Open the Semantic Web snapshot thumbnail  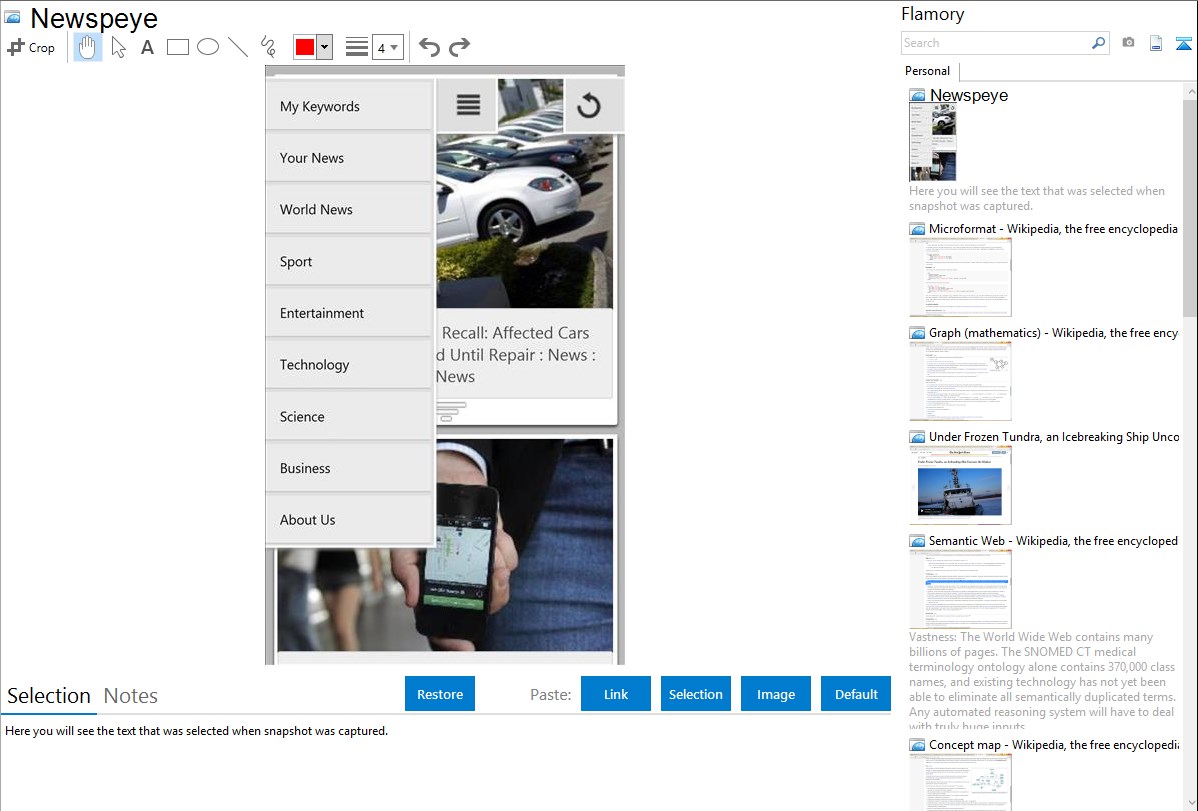pyautogui.click(x=960, y=588)
